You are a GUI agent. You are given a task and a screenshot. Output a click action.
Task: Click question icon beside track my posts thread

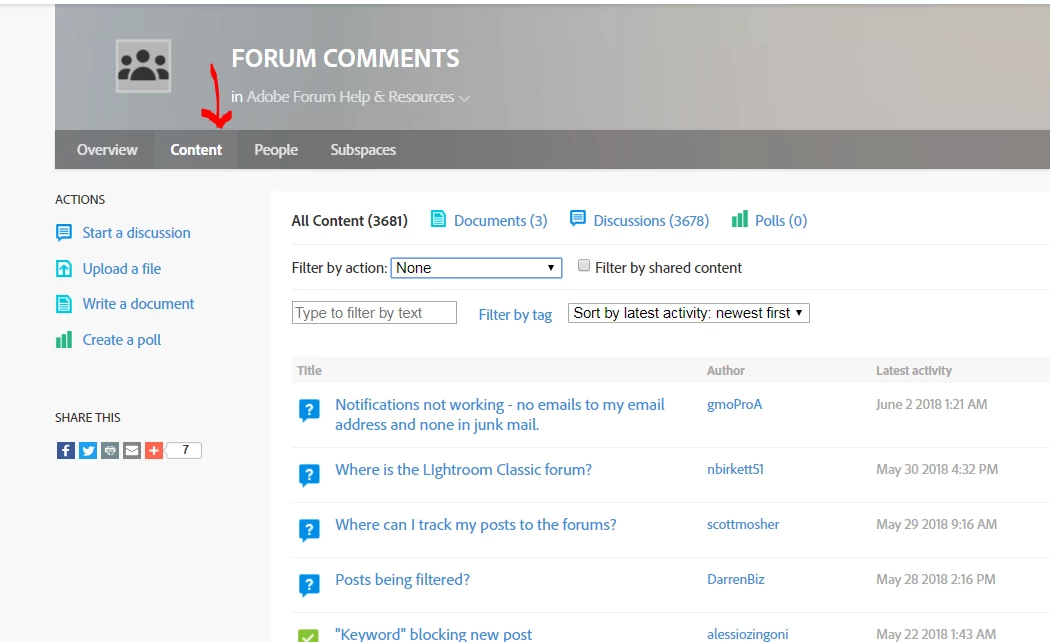(309, 530)
